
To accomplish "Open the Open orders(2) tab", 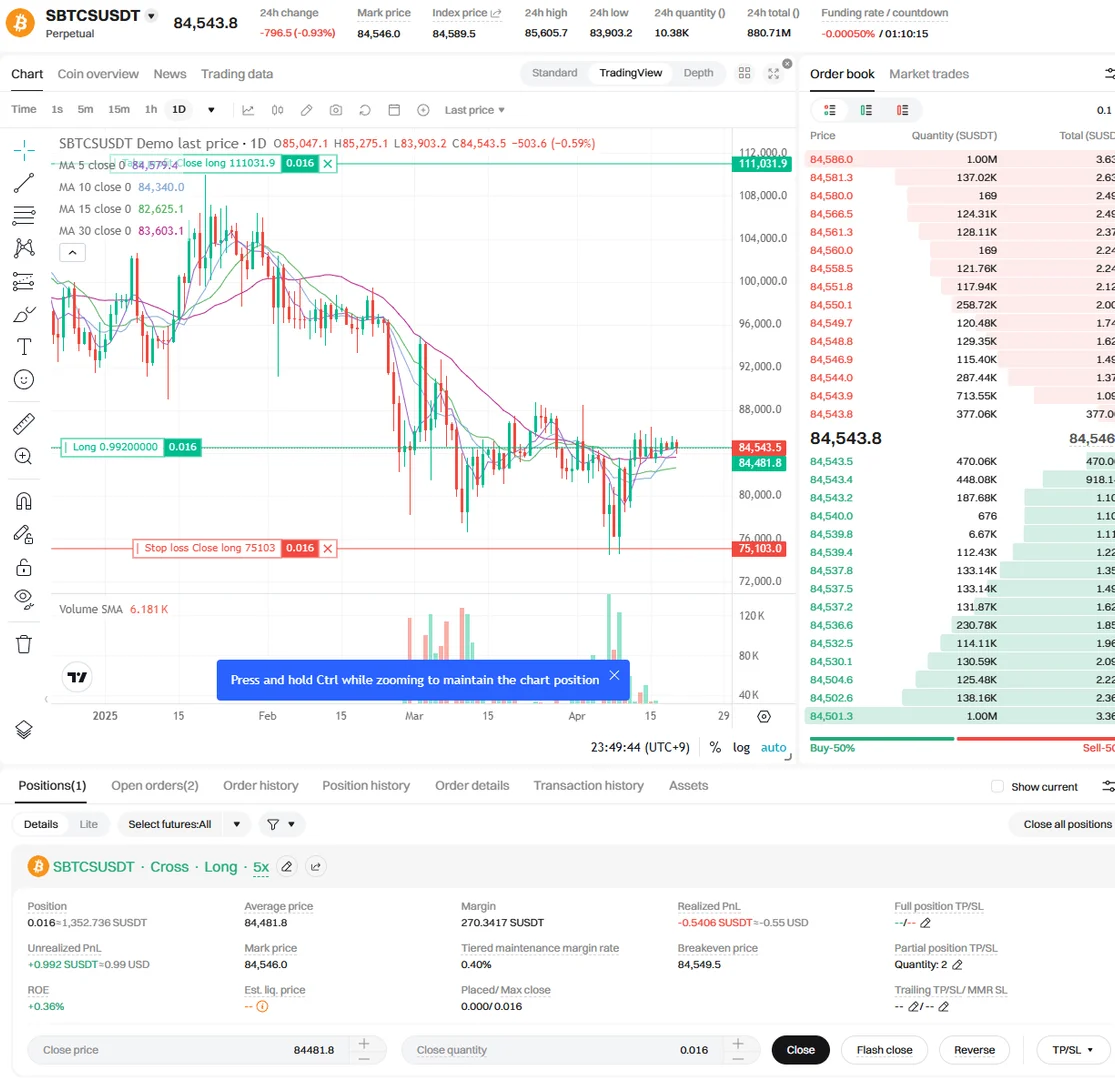I will coord(155,786).
